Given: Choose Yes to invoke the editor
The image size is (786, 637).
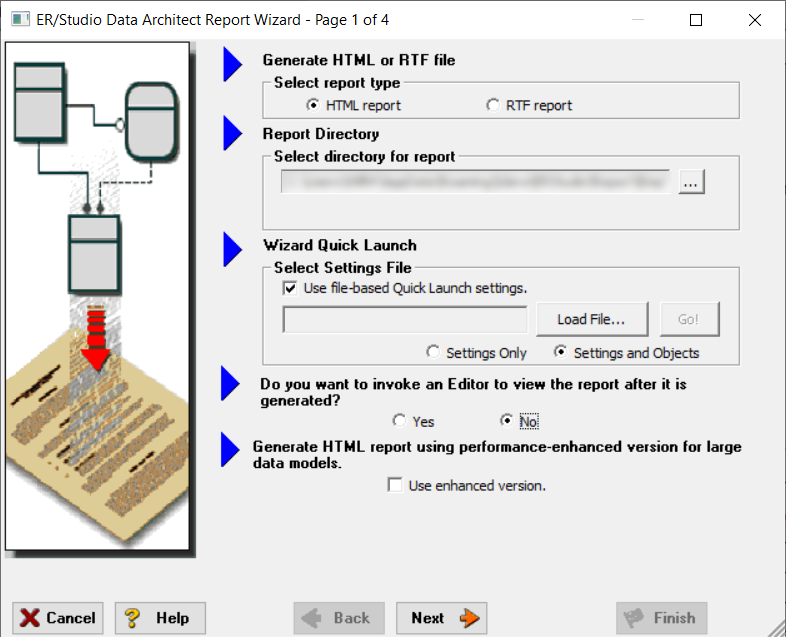Looking at the screenshot, I should click(399, 421).
